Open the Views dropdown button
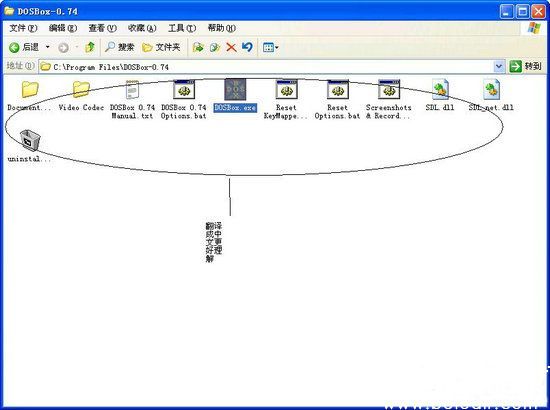The height and width of the screenshot is (410, 550). pos(270,47)
